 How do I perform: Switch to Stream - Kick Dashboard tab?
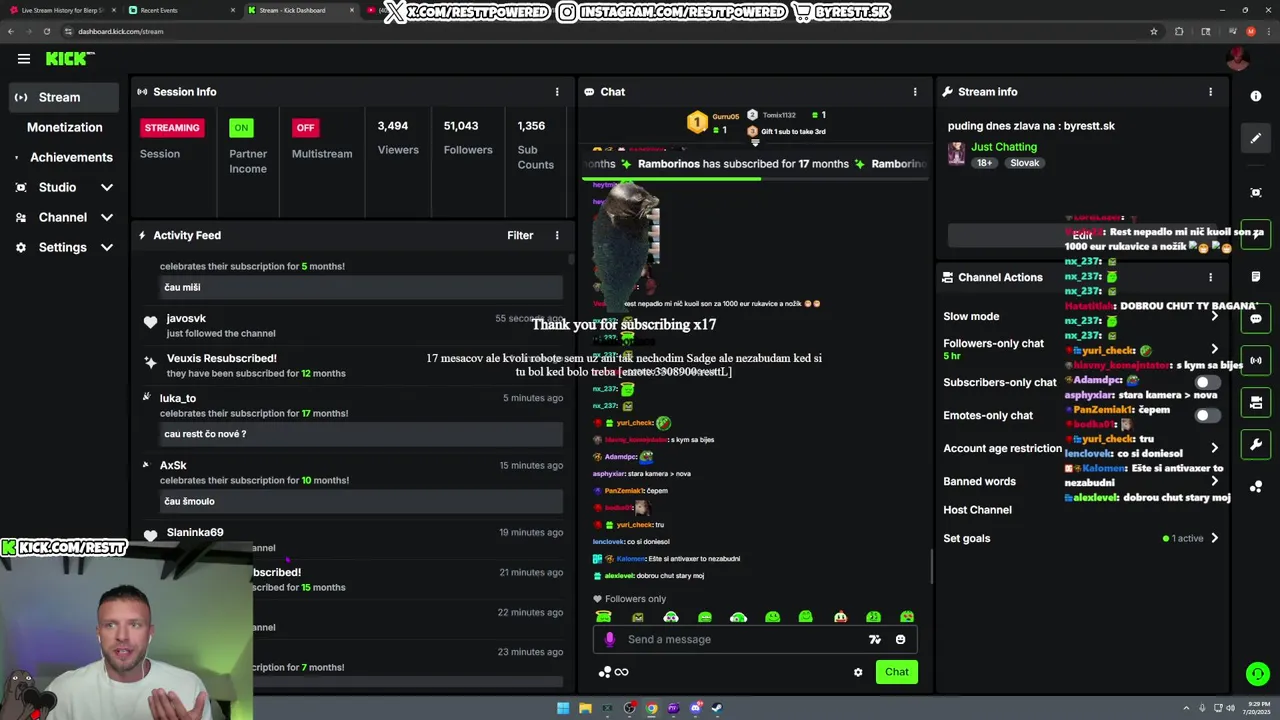299,10
